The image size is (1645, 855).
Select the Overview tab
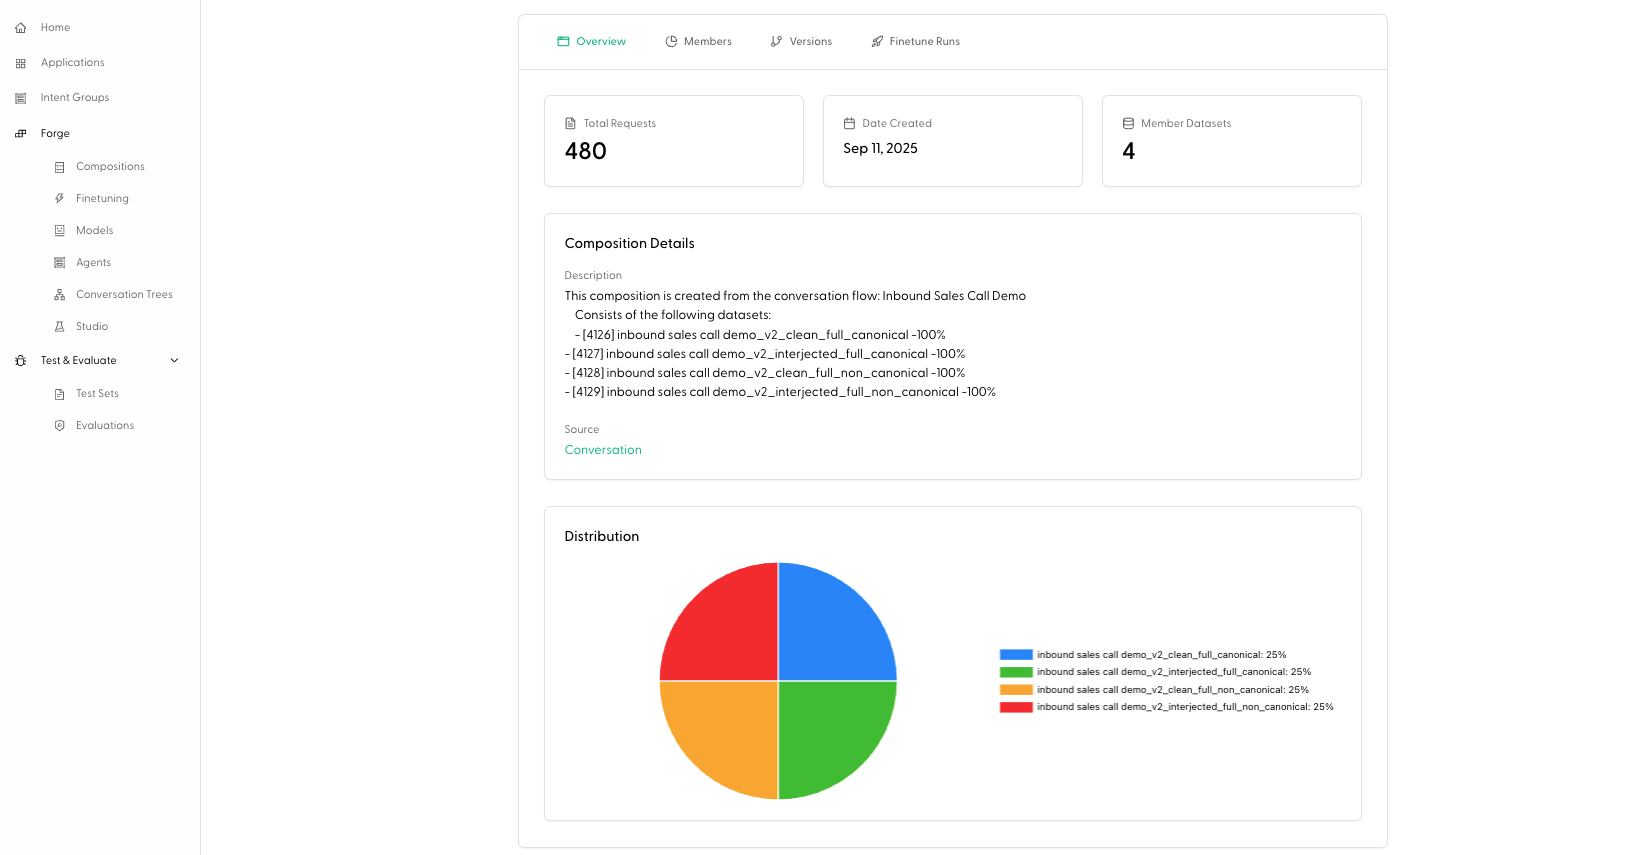click(x=591, y=42)
